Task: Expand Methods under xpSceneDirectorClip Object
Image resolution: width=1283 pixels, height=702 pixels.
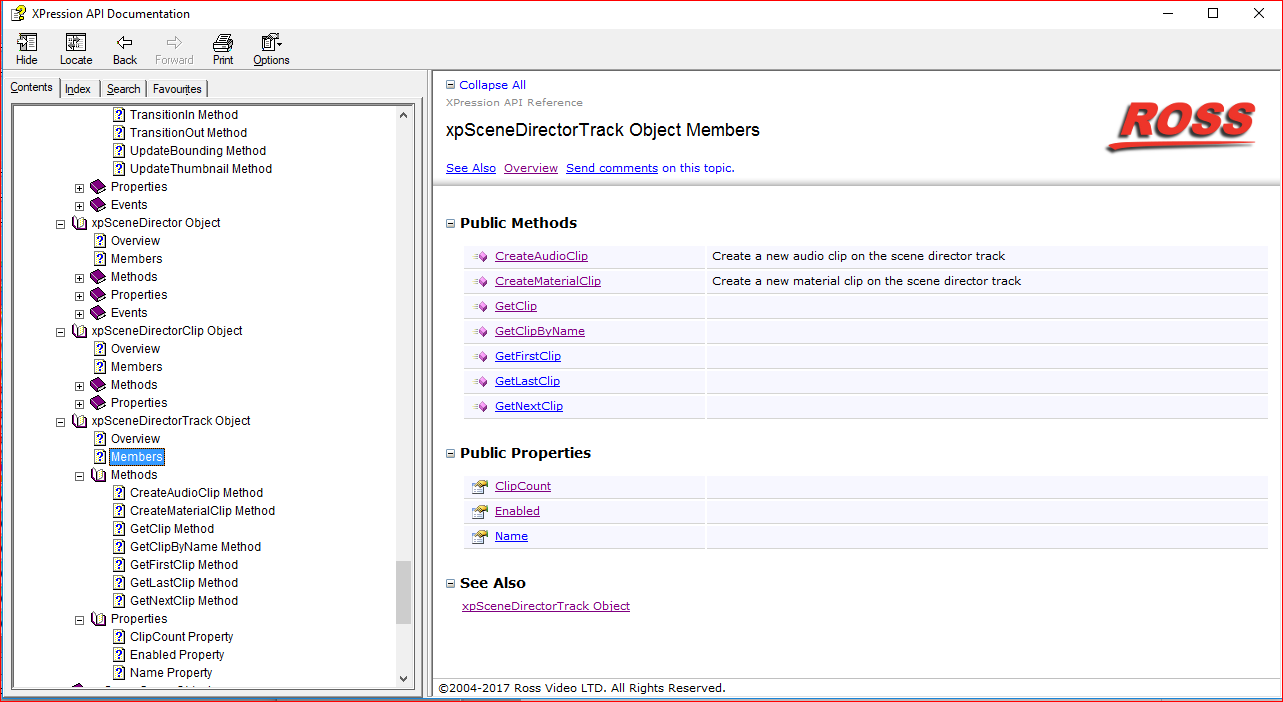Action: 80,385
